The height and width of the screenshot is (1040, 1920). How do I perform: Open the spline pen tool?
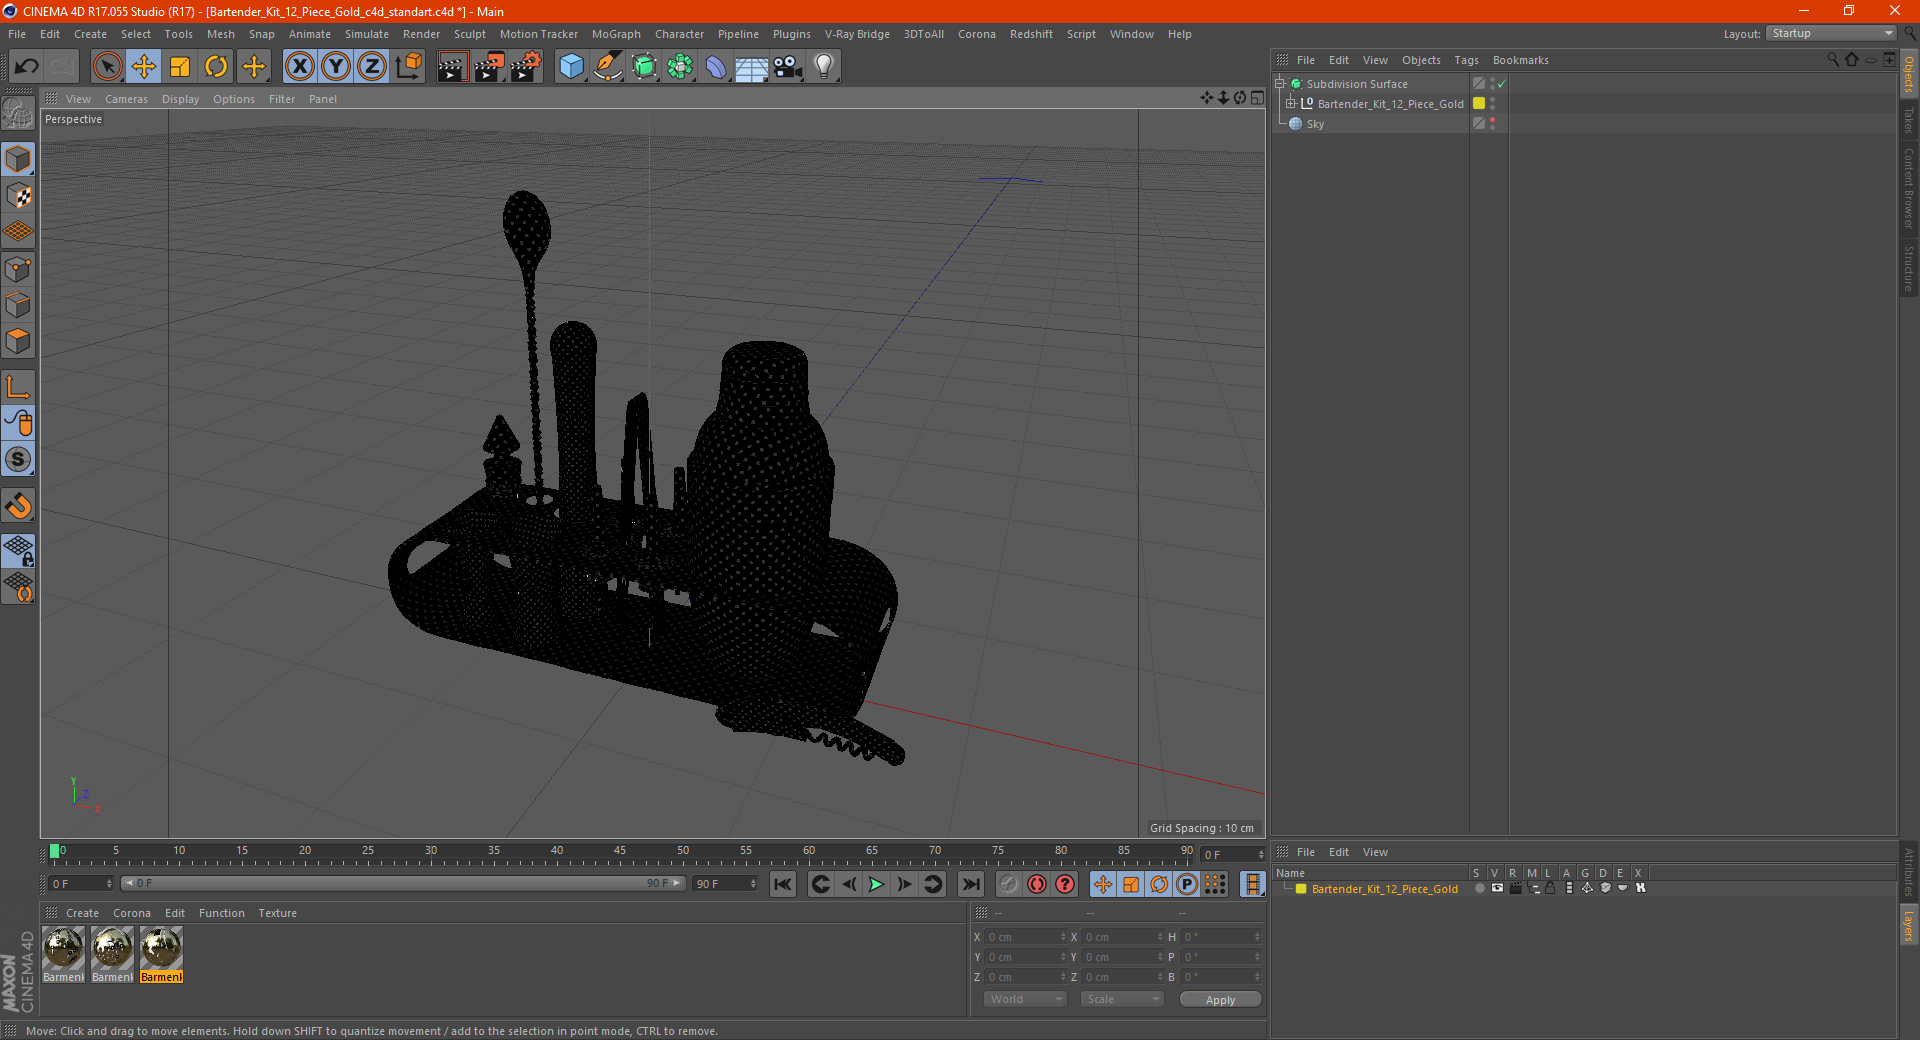click(x=608, y=67)
